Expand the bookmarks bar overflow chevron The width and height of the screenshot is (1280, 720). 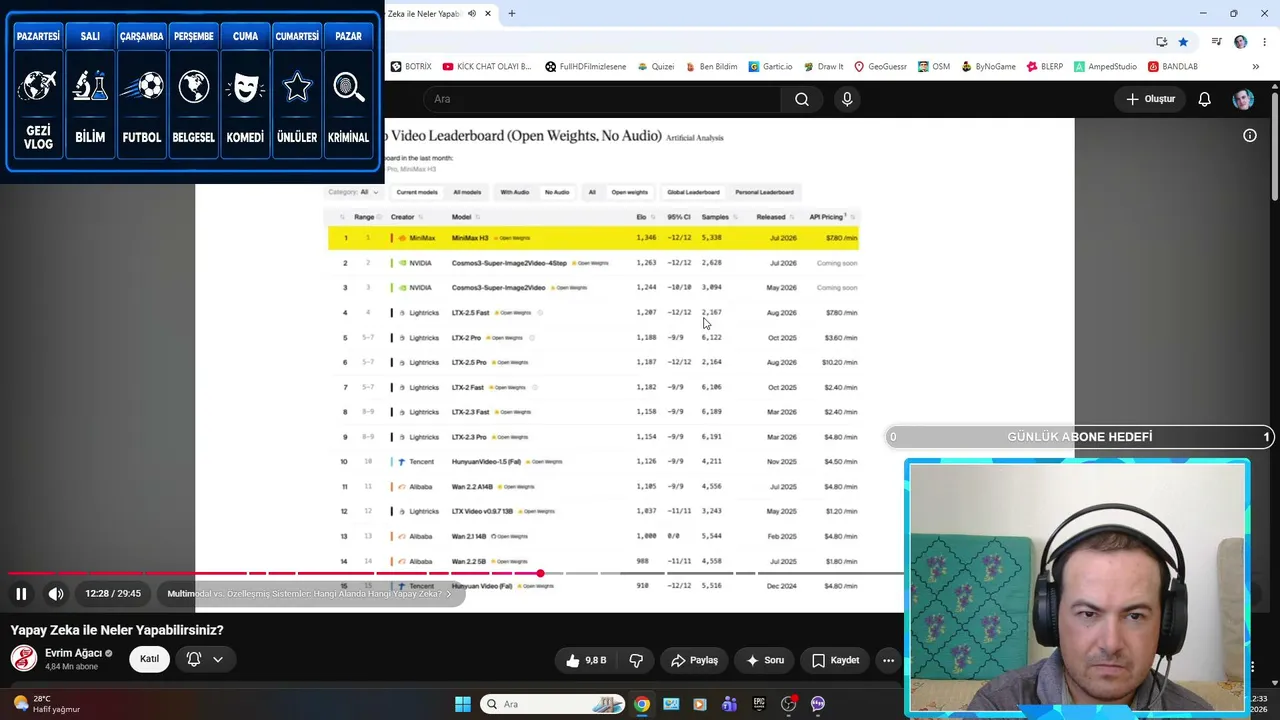(x=1256, y=67)
